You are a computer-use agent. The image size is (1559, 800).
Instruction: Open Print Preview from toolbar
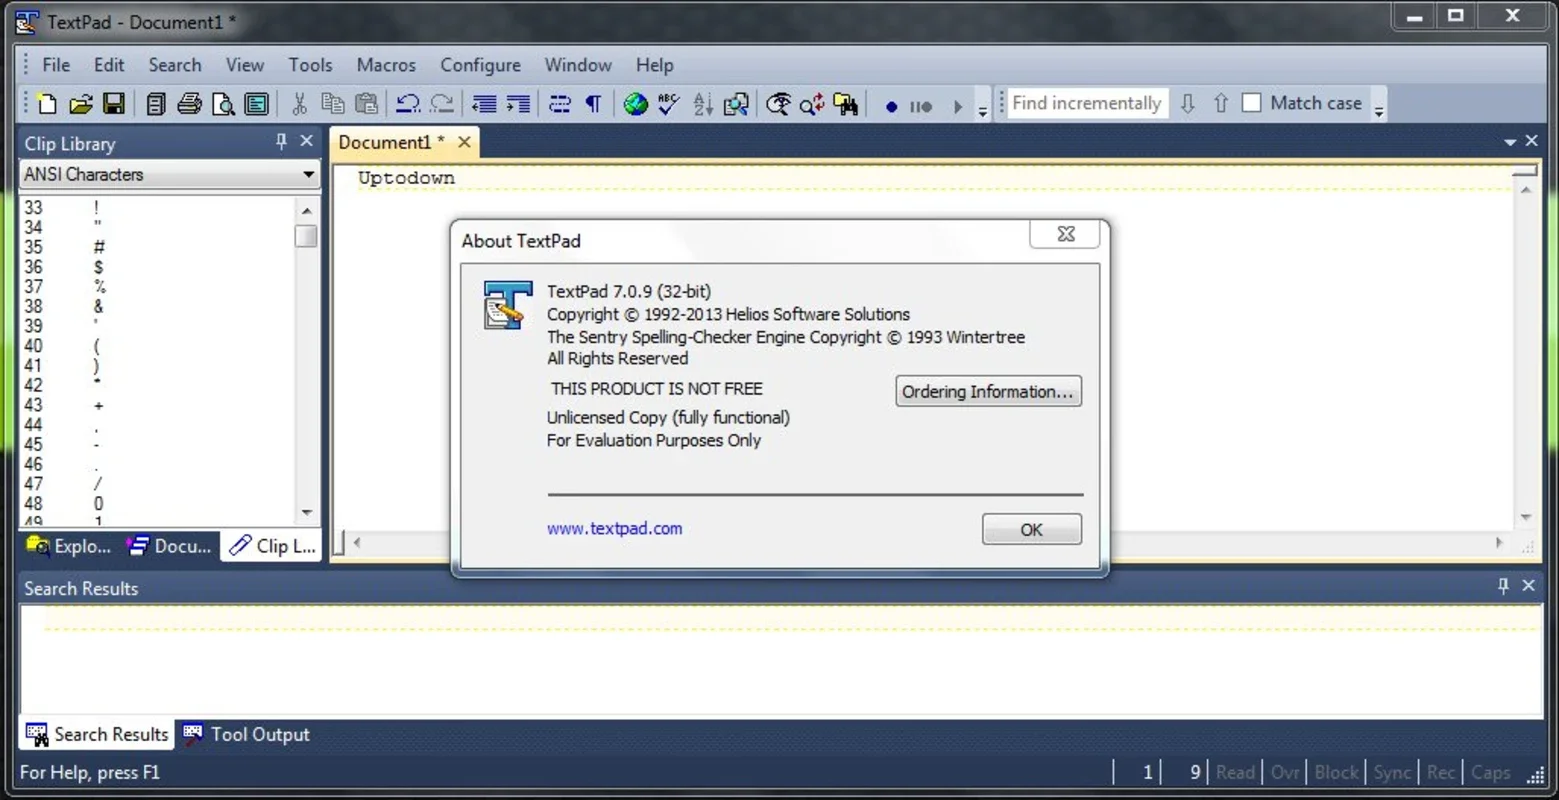click(x=223, y=104)
